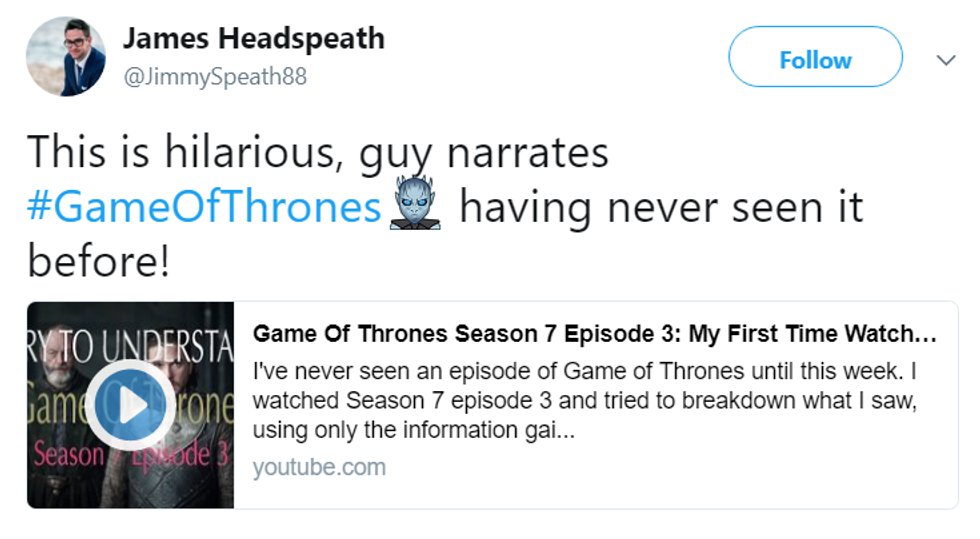Open the #GameOfThrones hashtag
980x539 pixels.
204,208
